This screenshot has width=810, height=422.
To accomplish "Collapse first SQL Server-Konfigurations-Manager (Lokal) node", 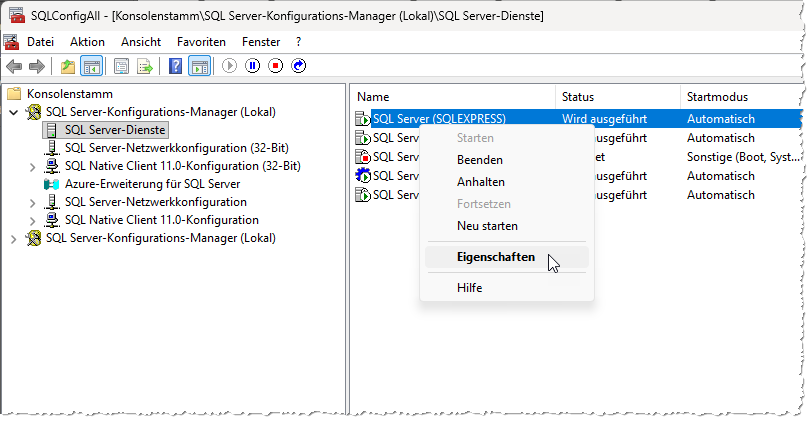I will [x=14, y=112].
